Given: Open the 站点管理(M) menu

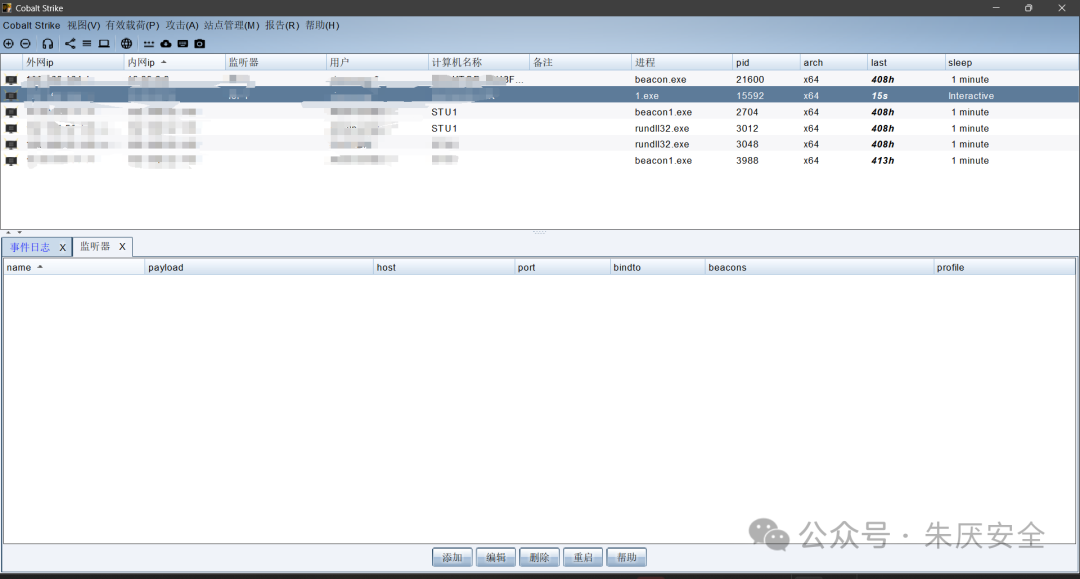Looking at the screenshot, I should click(231, 25).
